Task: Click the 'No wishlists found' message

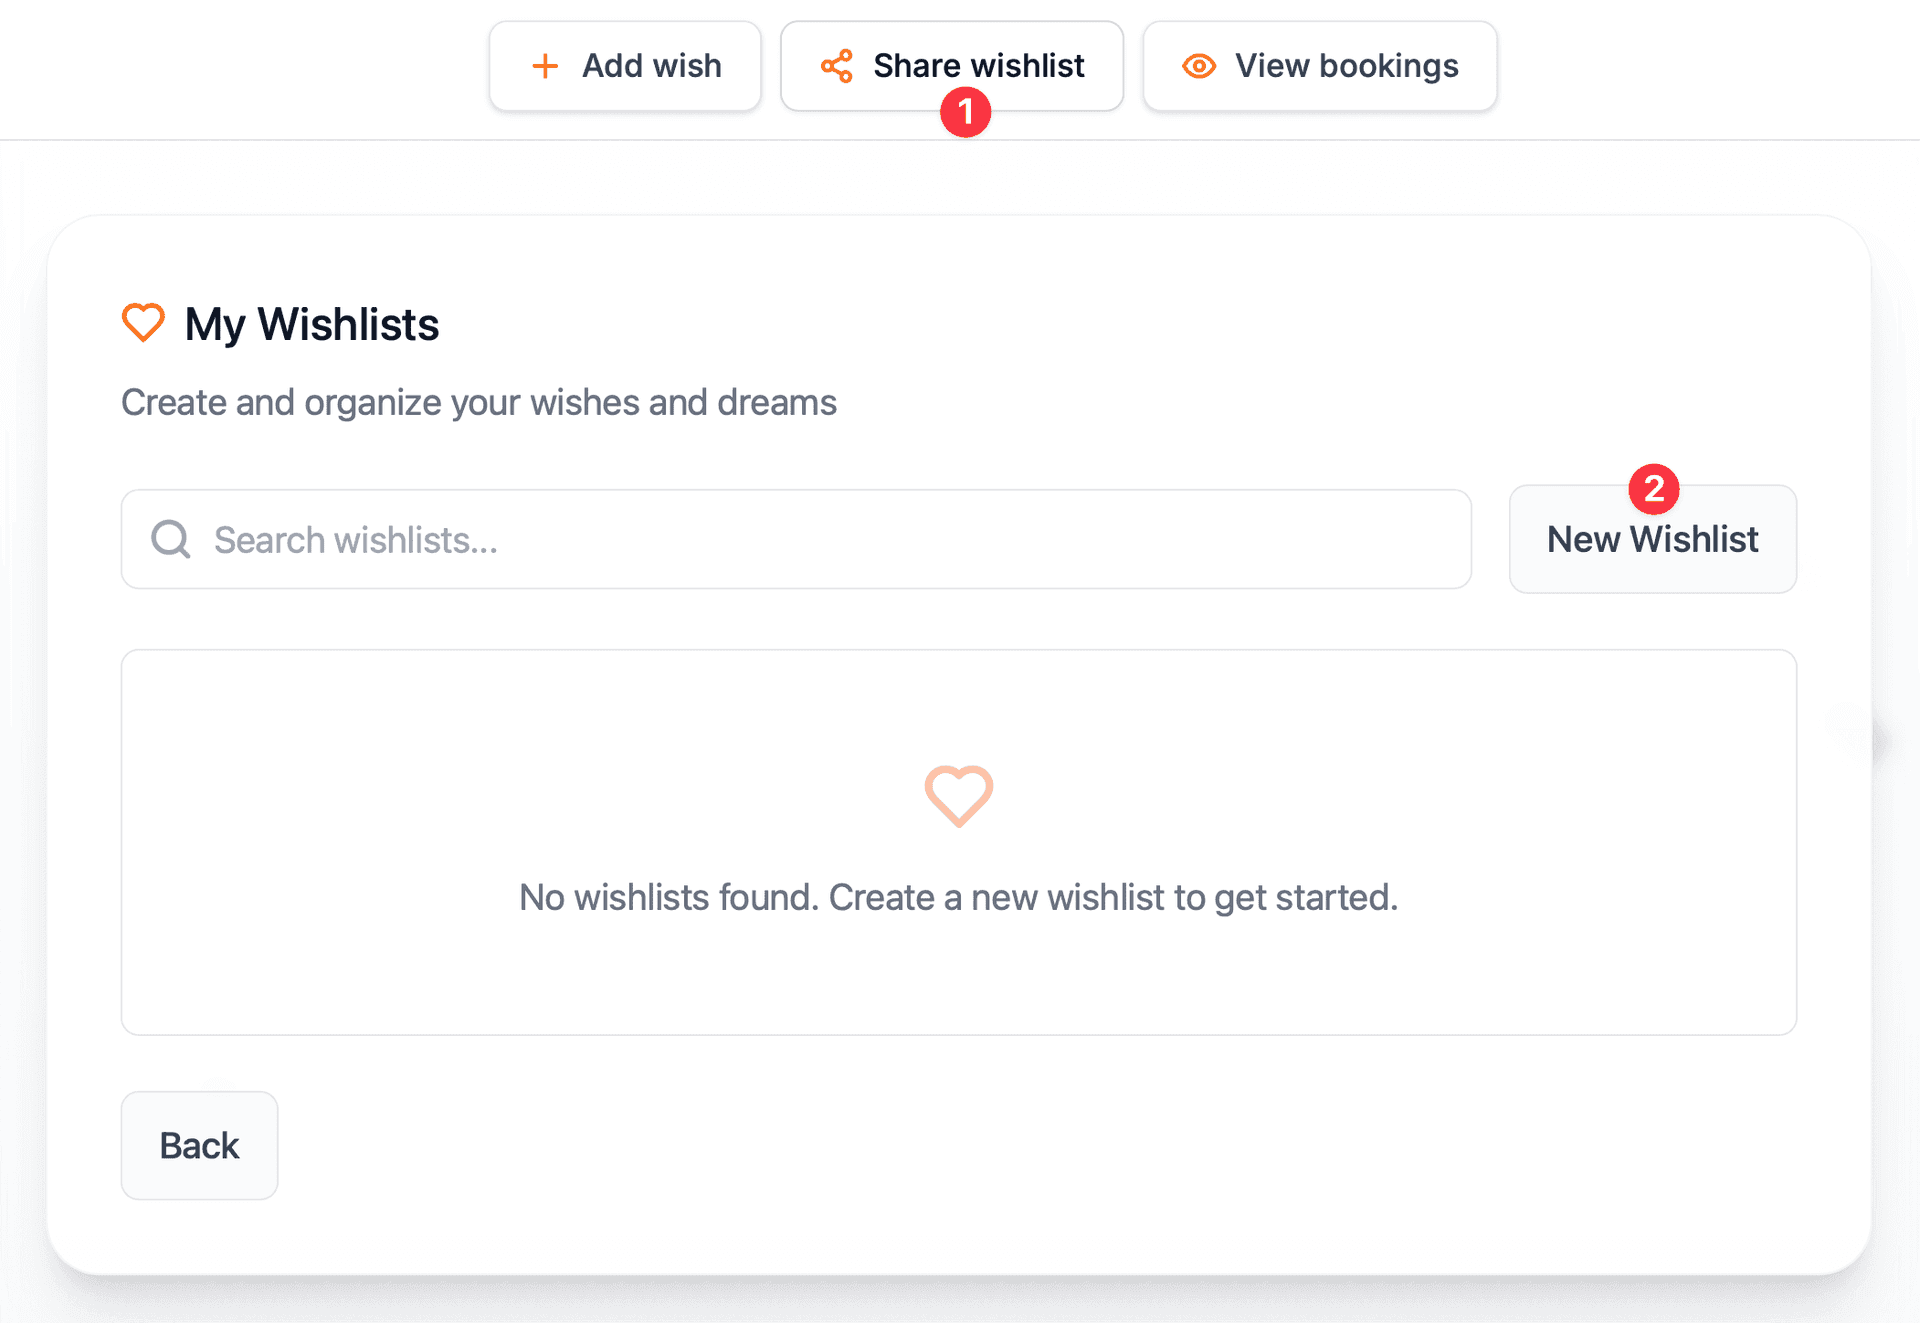Action: (x=958, y=897)
